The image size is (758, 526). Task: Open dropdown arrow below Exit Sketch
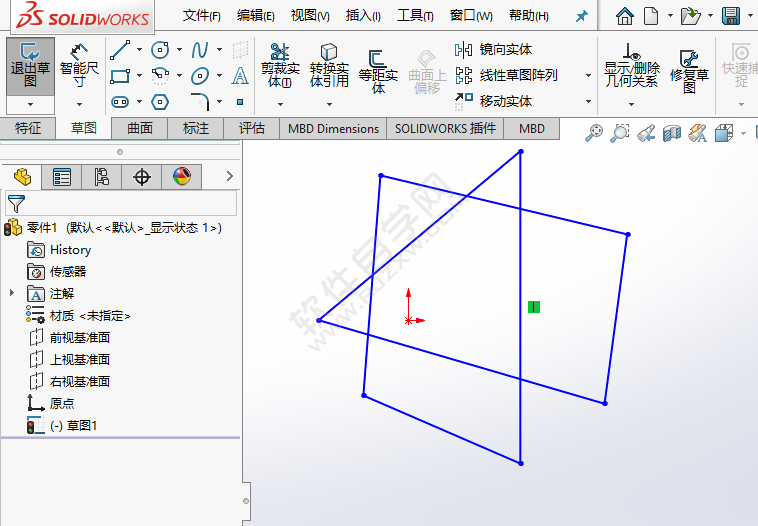[30, 104]
